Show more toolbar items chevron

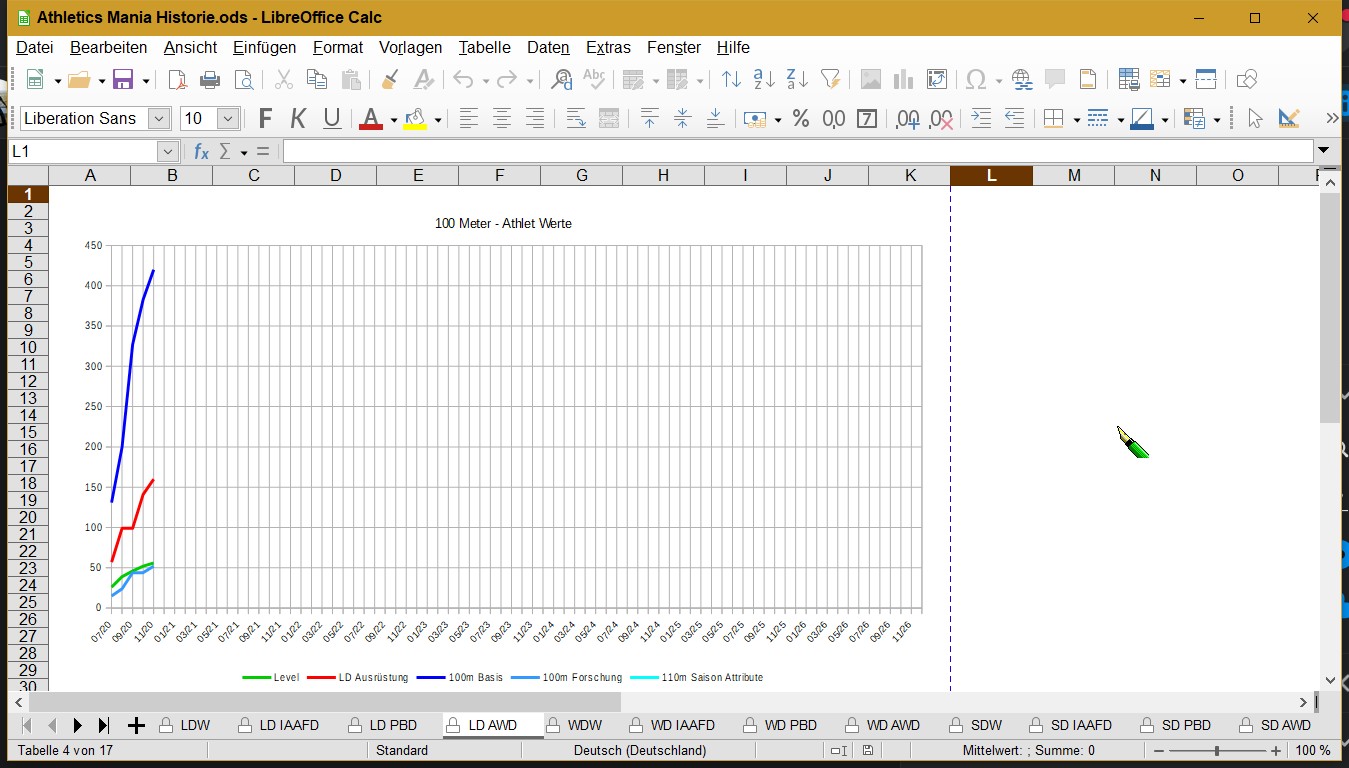point(1332,119)
